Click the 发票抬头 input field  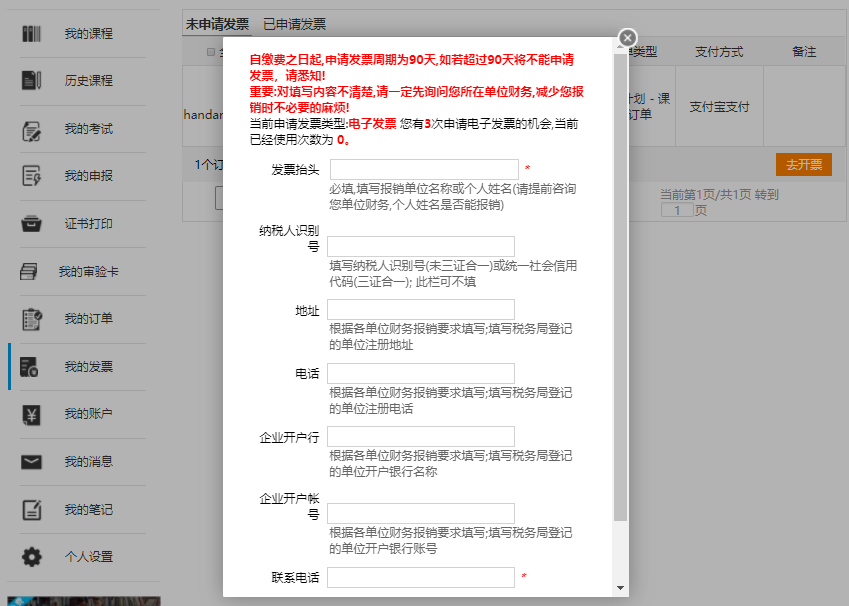coord(424,169)
